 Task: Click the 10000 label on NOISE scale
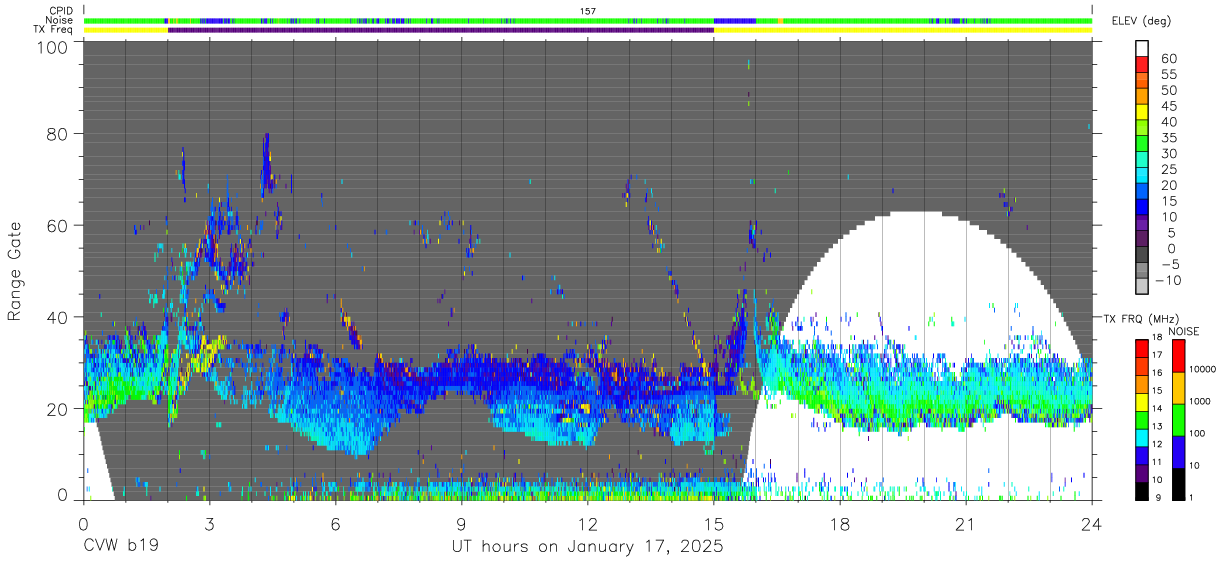click(x=1203, y=370)
